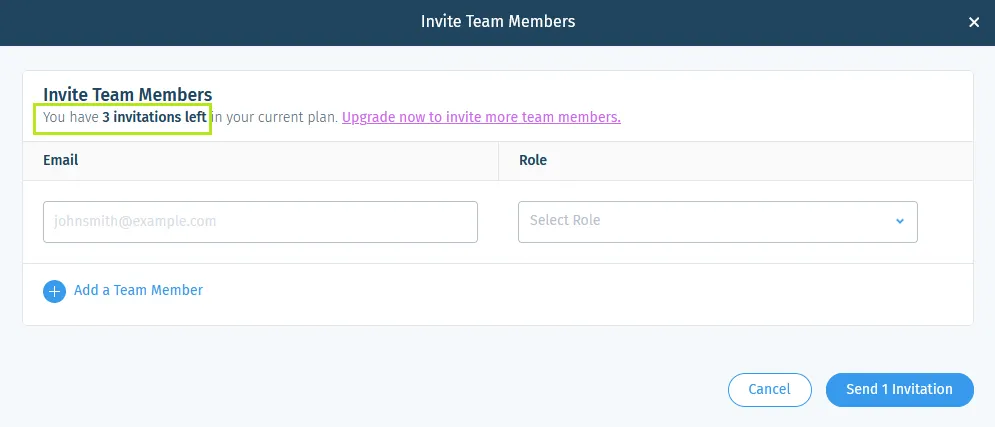
Task: Click the Select Role placeholder text
Action: (565, 220)
